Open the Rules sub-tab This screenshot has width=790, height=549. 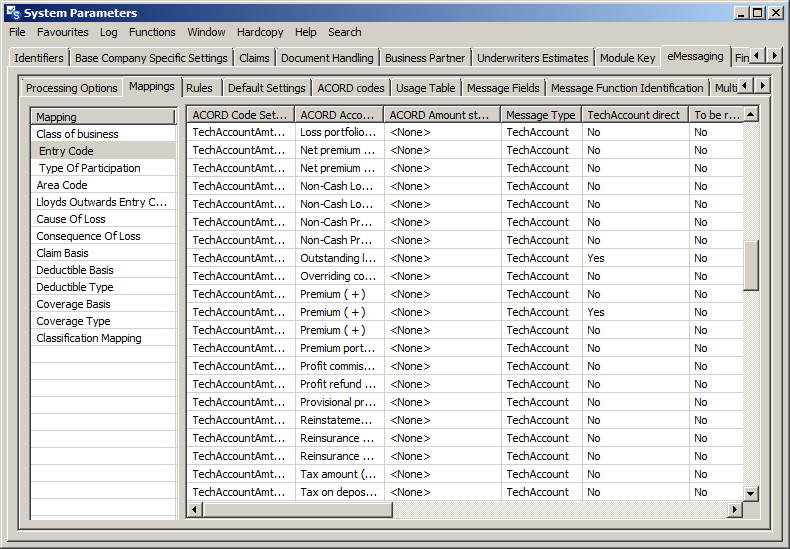[200, 88]
